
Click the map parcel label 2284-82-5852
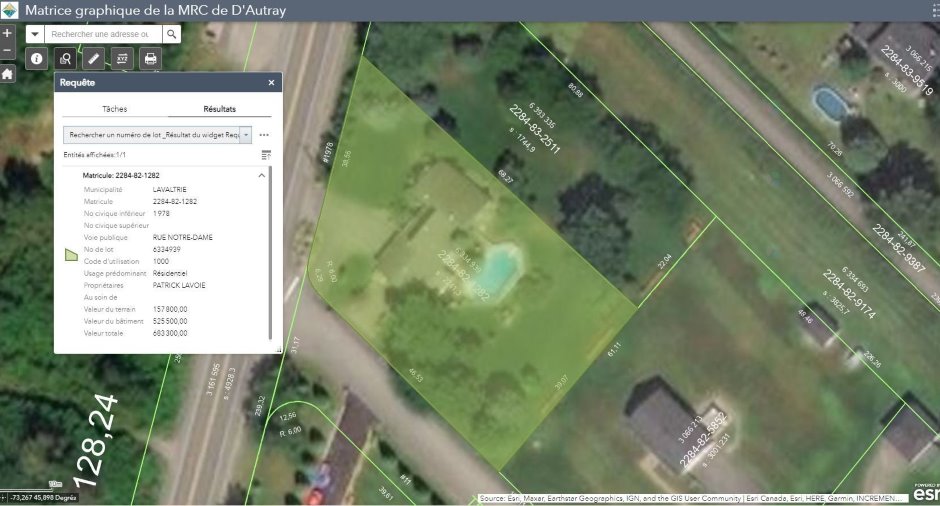703,440
